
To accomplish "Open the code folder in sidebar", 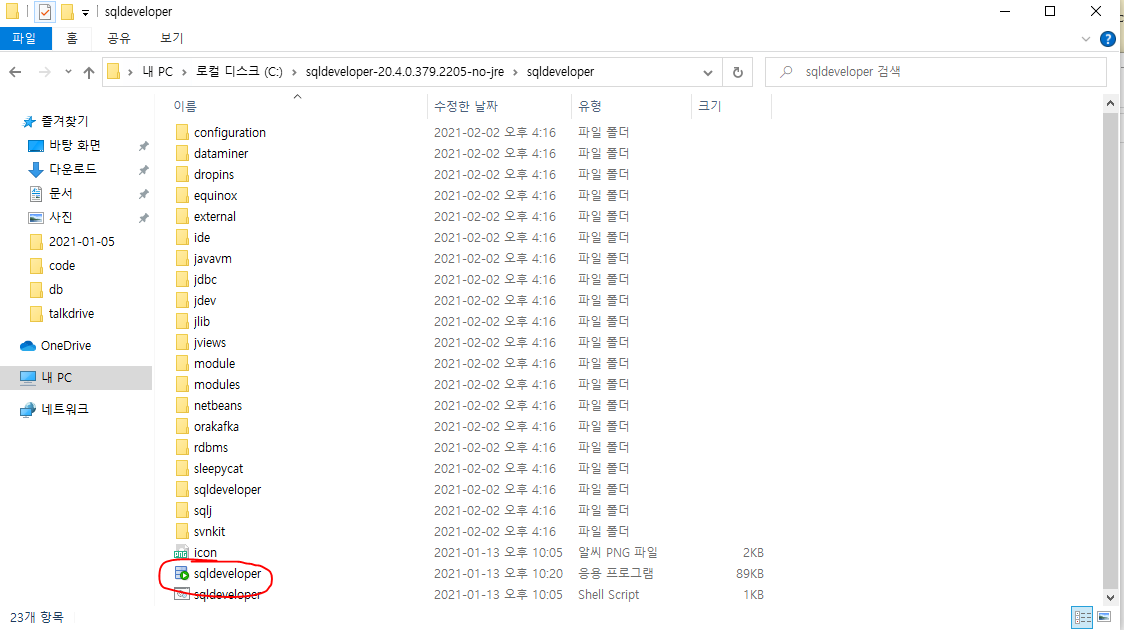I will [62, 266].
